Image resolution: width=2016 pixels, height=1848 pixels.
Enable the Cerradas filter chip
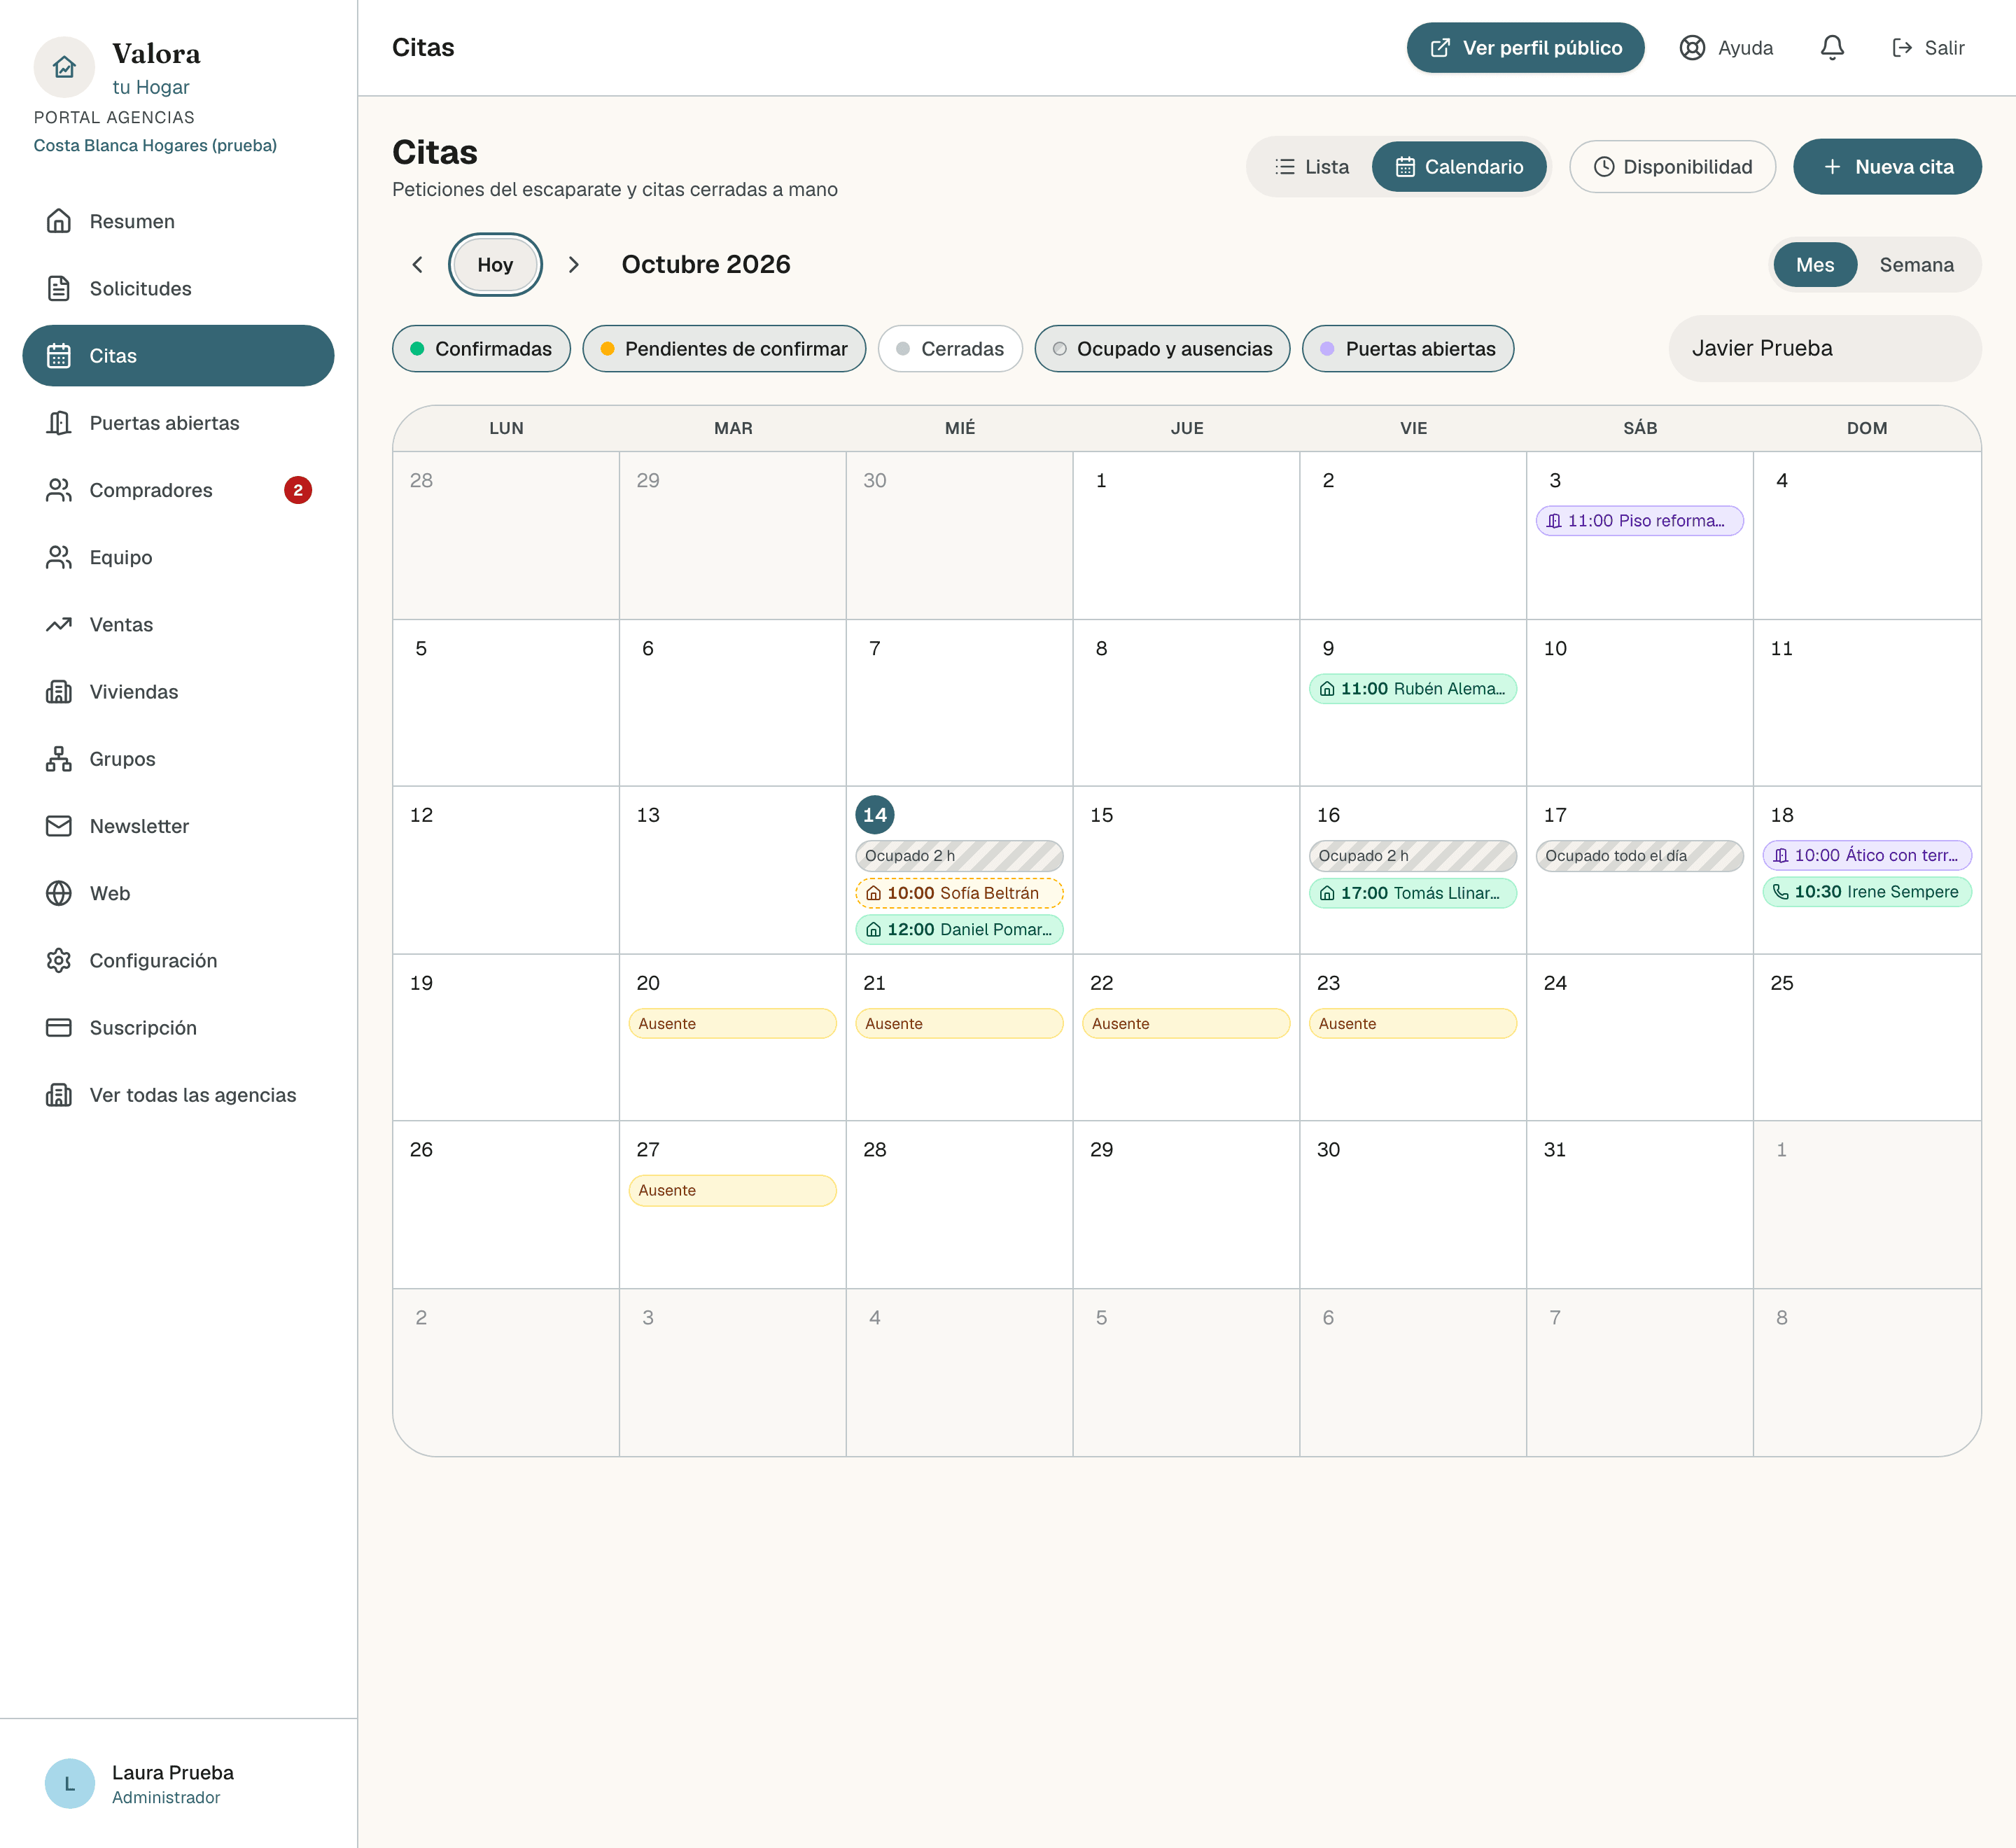(950, 348)
